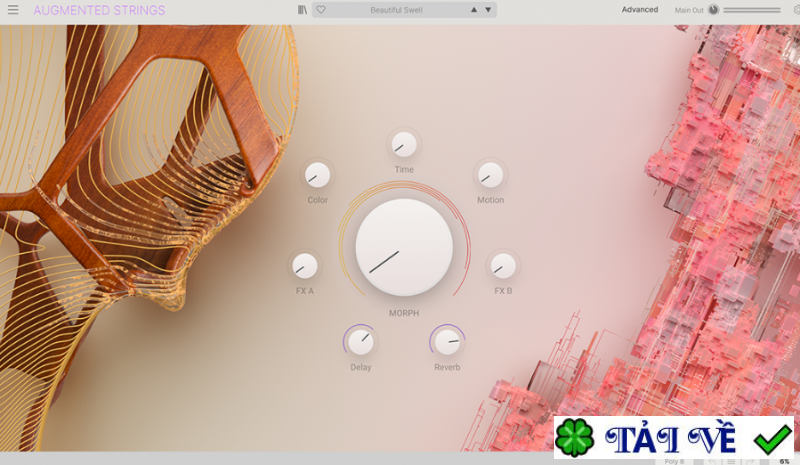Click the MORPH label
Viewport: 800px width, 465px height.
click(x=404, y=313)
